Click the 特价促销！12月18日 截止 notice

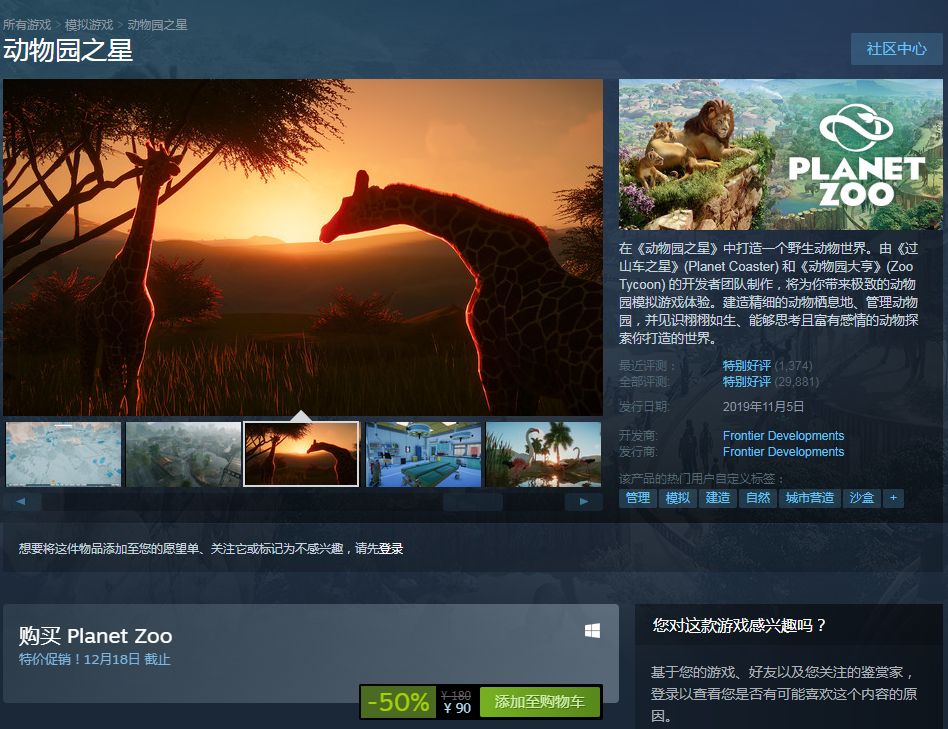(x=94, y=659)
